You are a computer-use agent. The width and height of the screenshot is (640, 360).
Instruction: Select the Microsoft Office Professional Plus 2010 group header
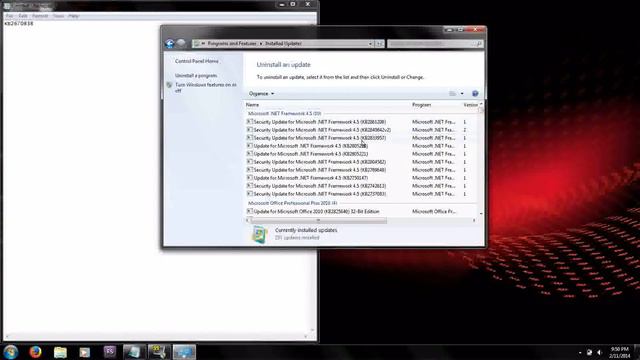[293, 203]
